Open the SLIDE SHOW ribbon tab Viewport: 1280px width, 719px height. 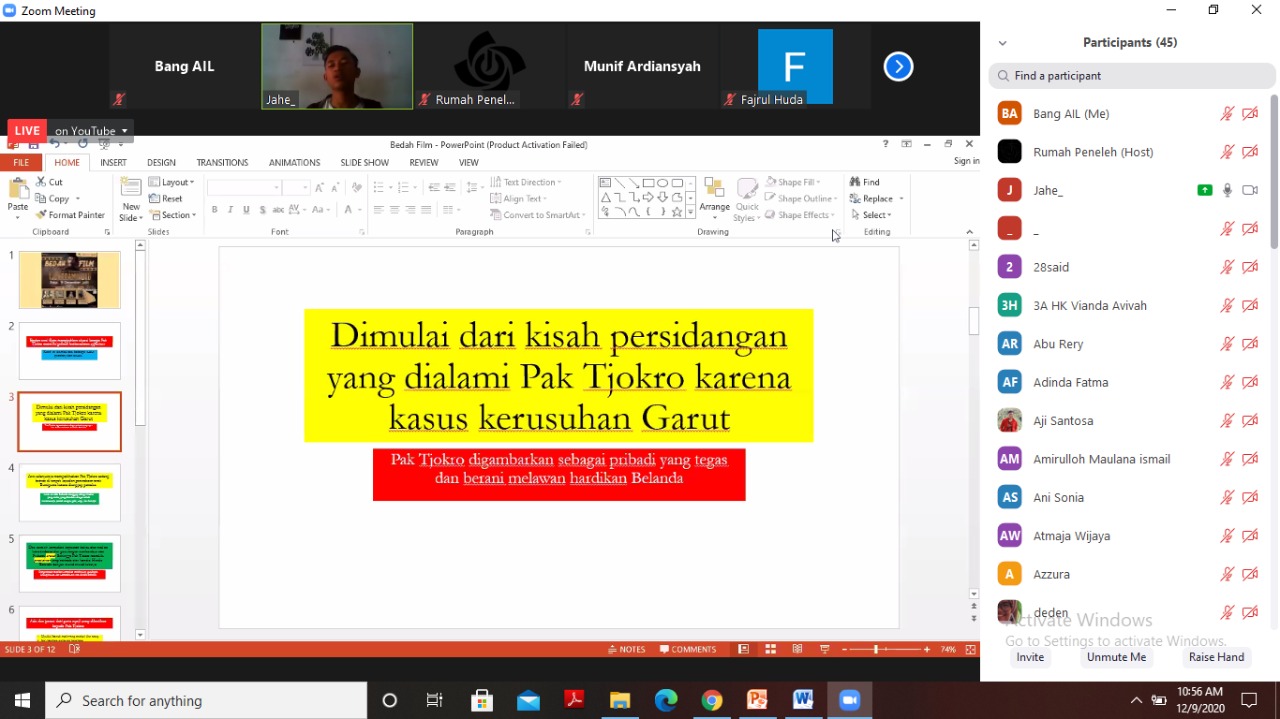coord(364,162)
